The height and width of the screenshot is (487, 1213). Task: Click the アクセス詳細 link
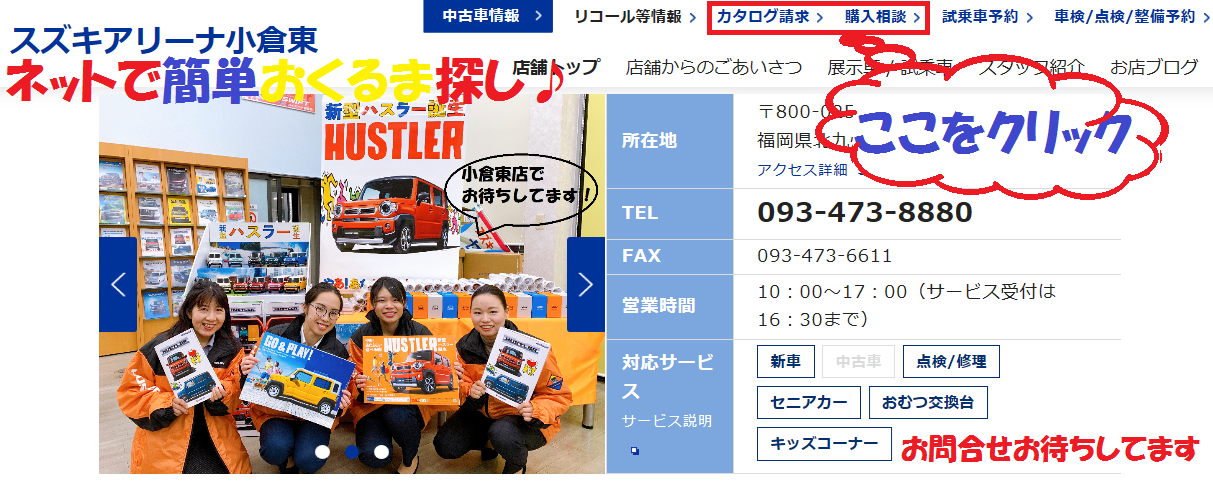pyautogui.click(x=803, y=169)
